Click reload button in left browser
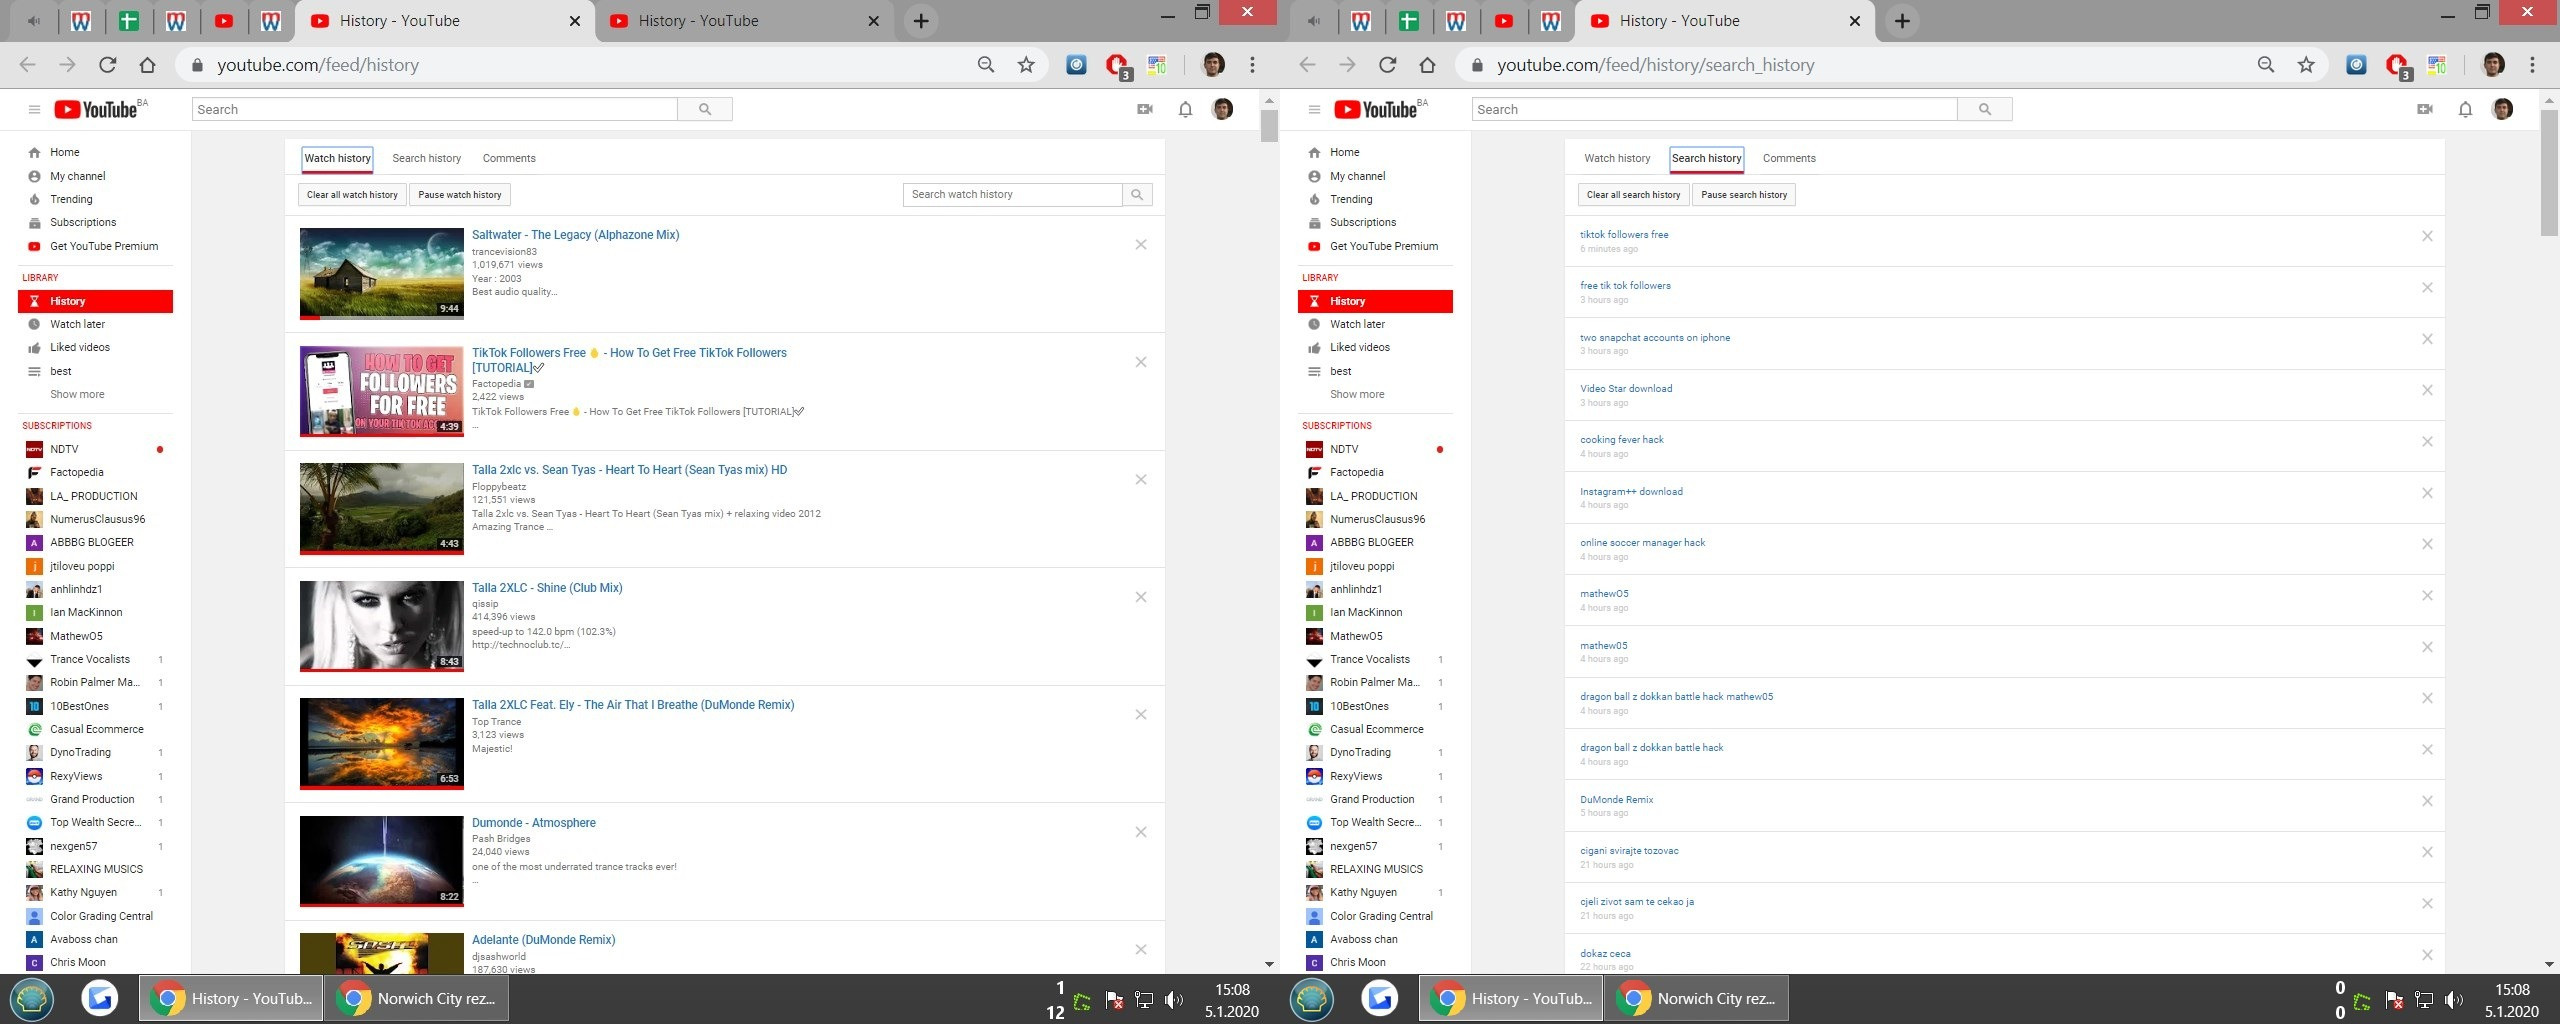Screen dimensions: 2560x1024 pos(107,65)
